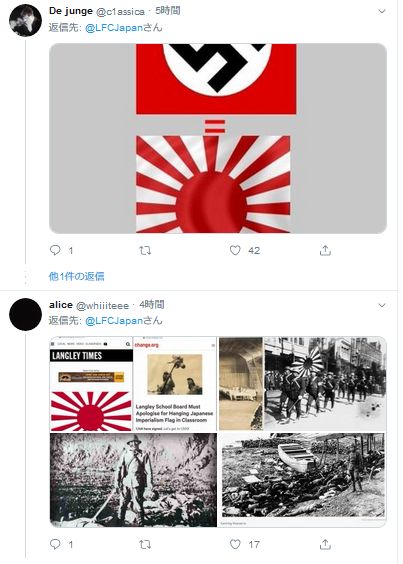Click the username De junge

click(x=71, y=11)
